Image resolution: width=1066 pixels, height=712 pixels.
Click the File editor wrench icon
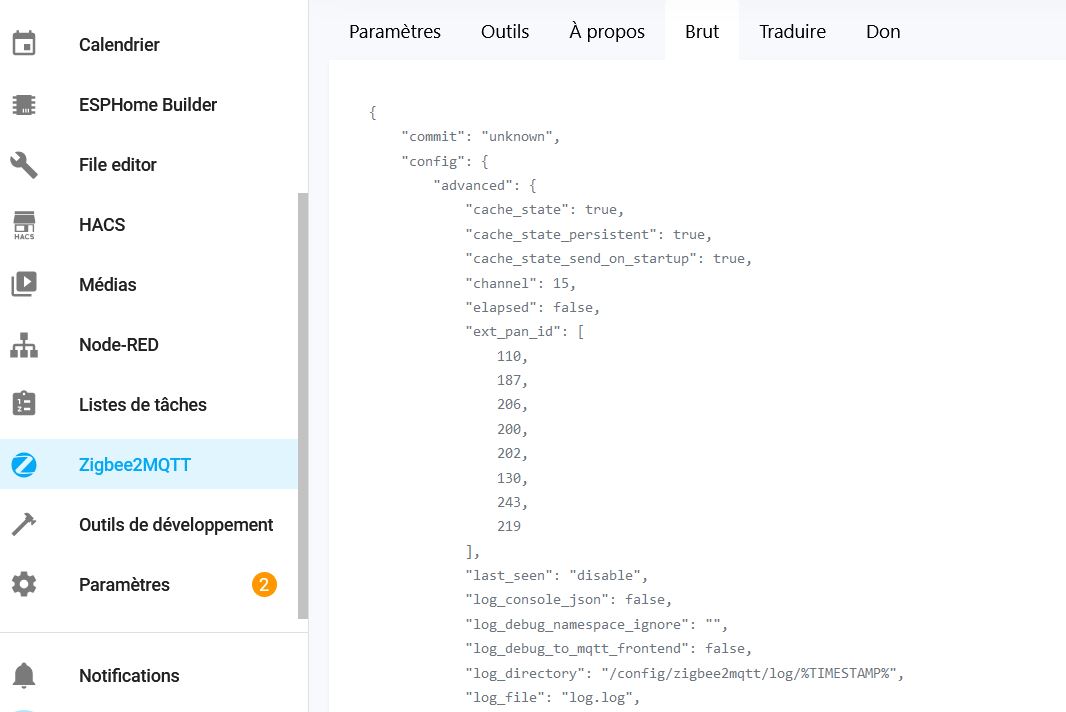(24, 165)
